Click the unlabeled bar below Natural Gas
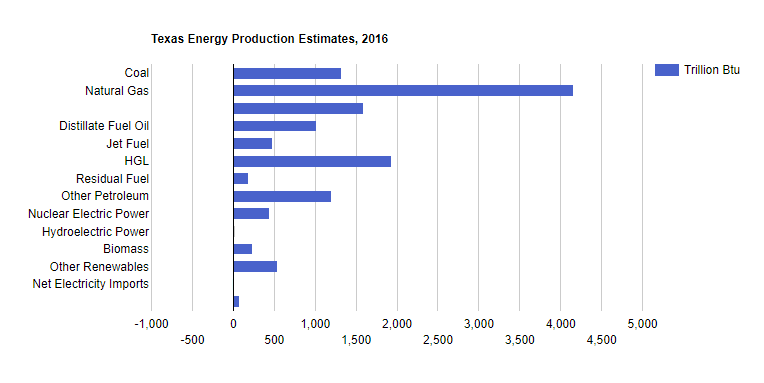Screen dimensions: 764x383 point(298,108)
